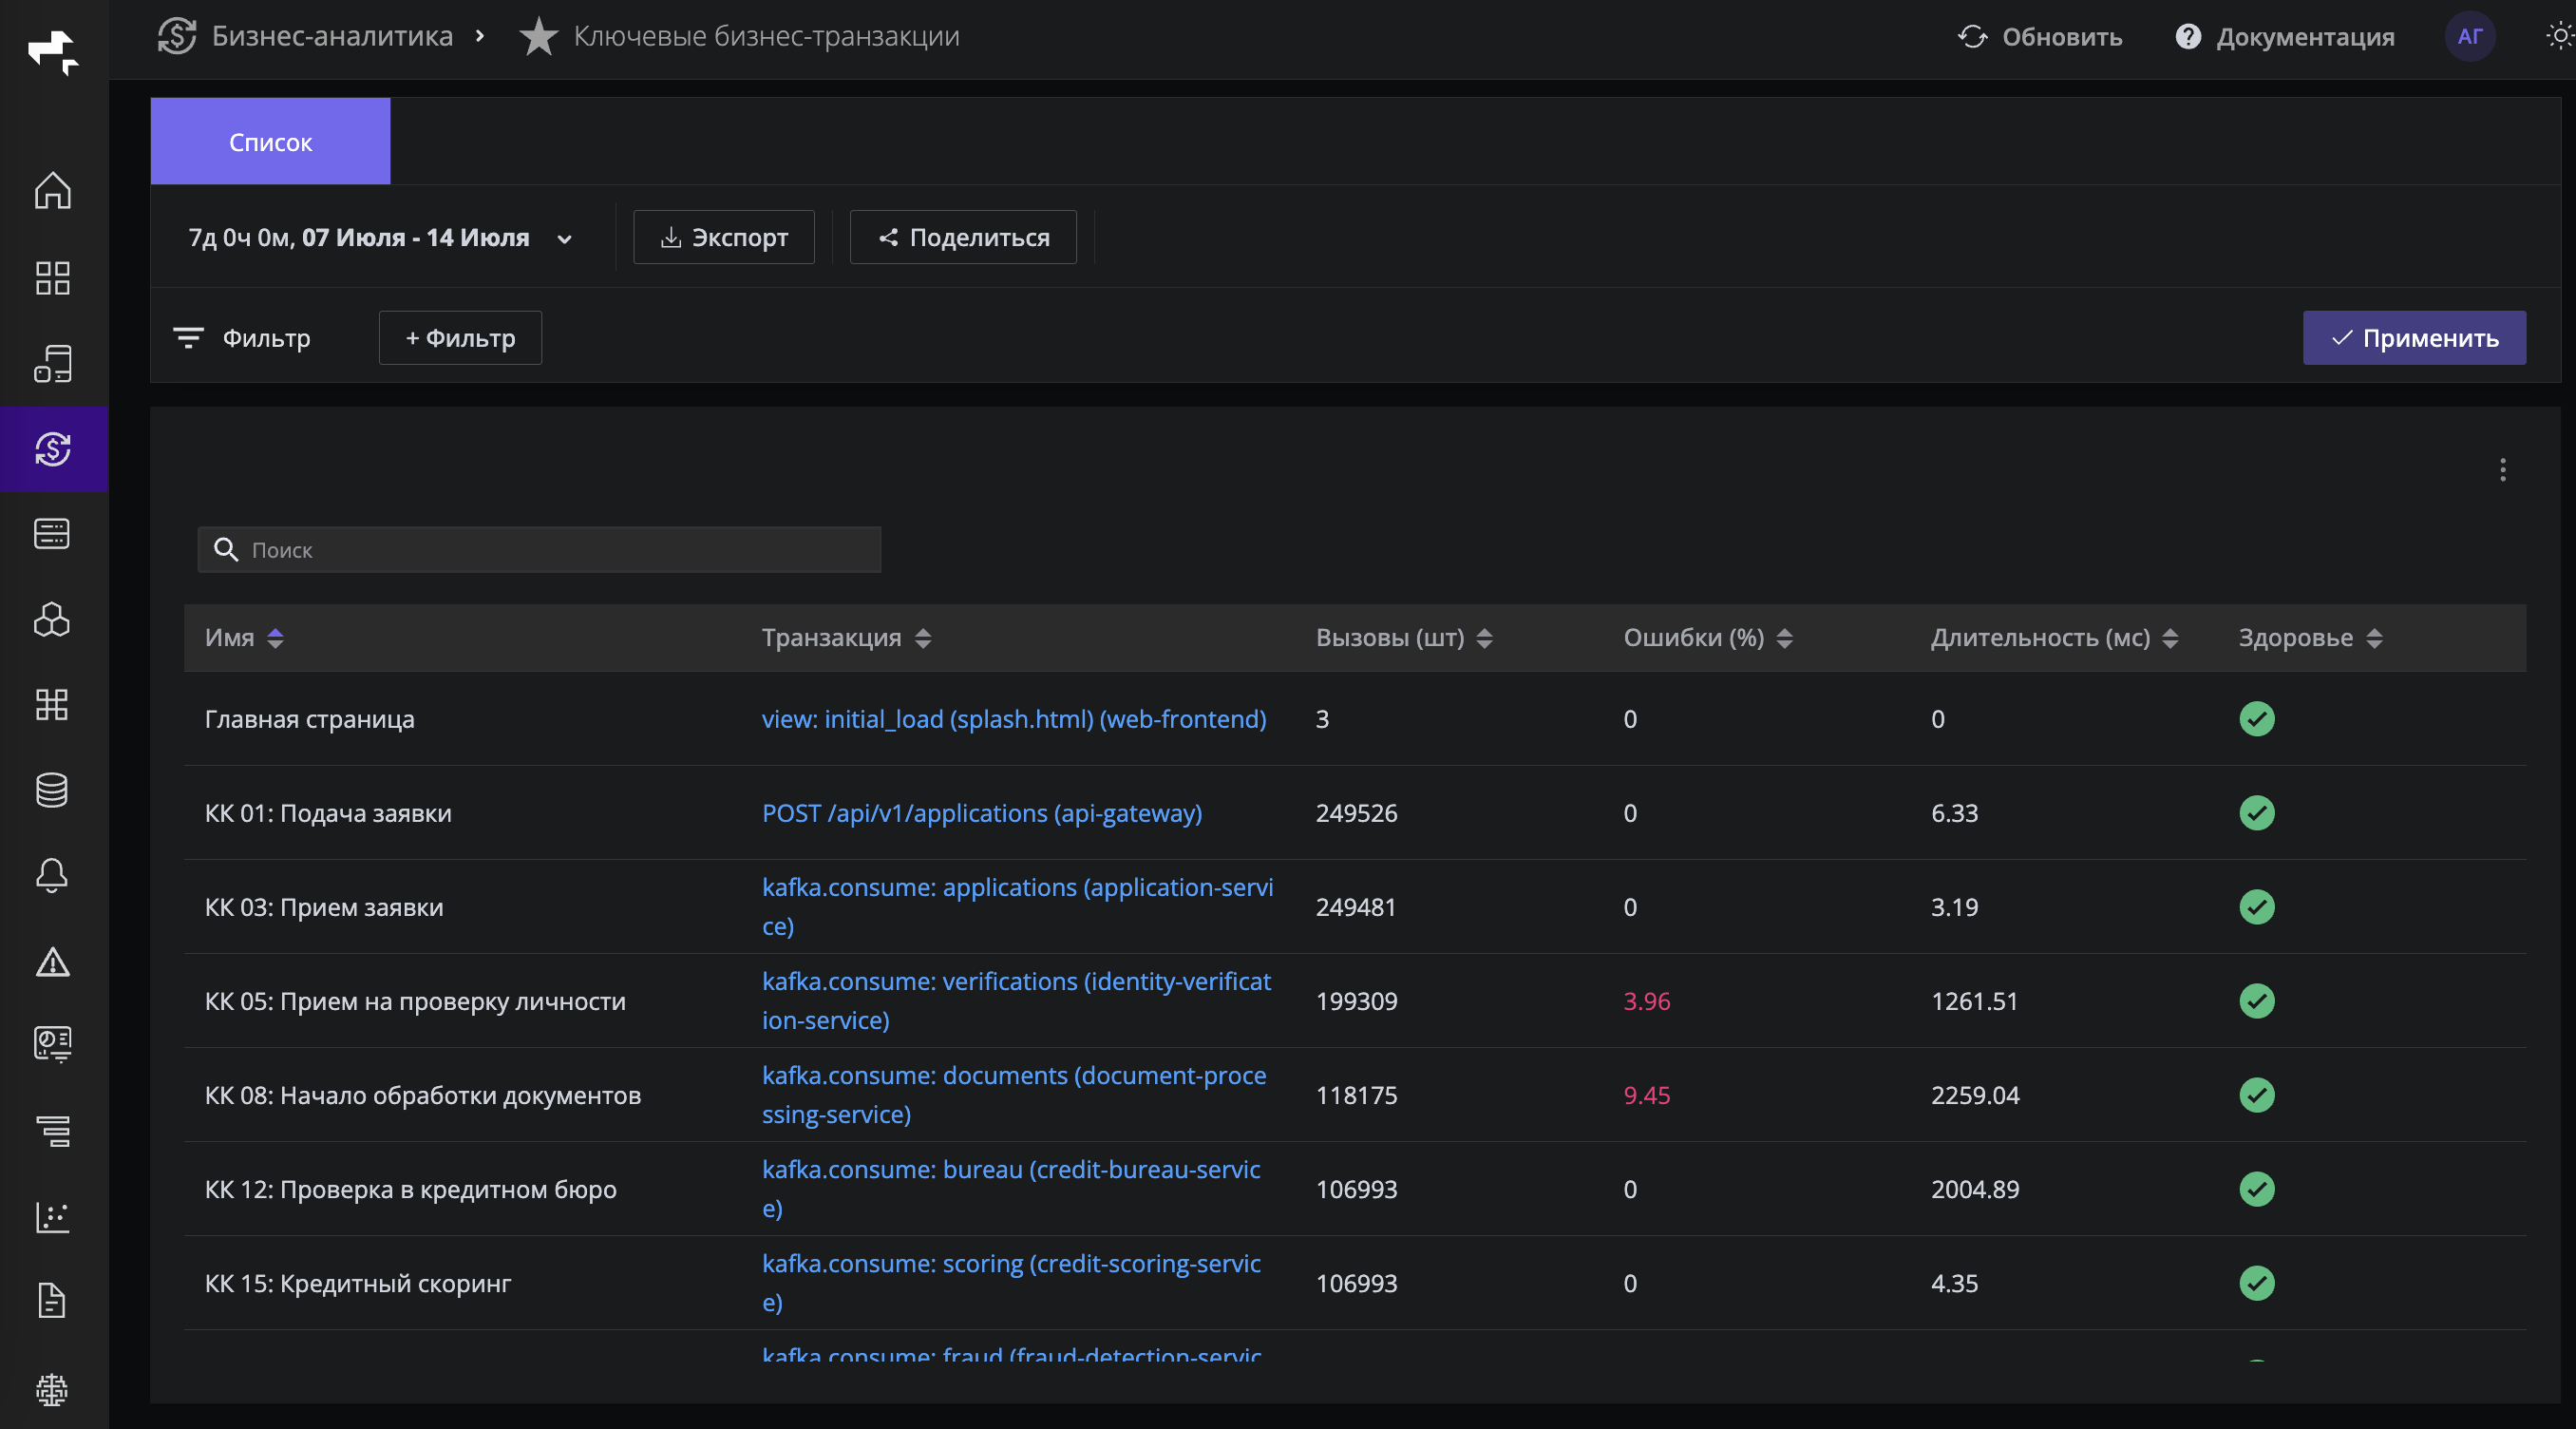Click the scatter chart icon in sidebar
This screenshot has width=2576, height=1429.
tap(52, 1217)
